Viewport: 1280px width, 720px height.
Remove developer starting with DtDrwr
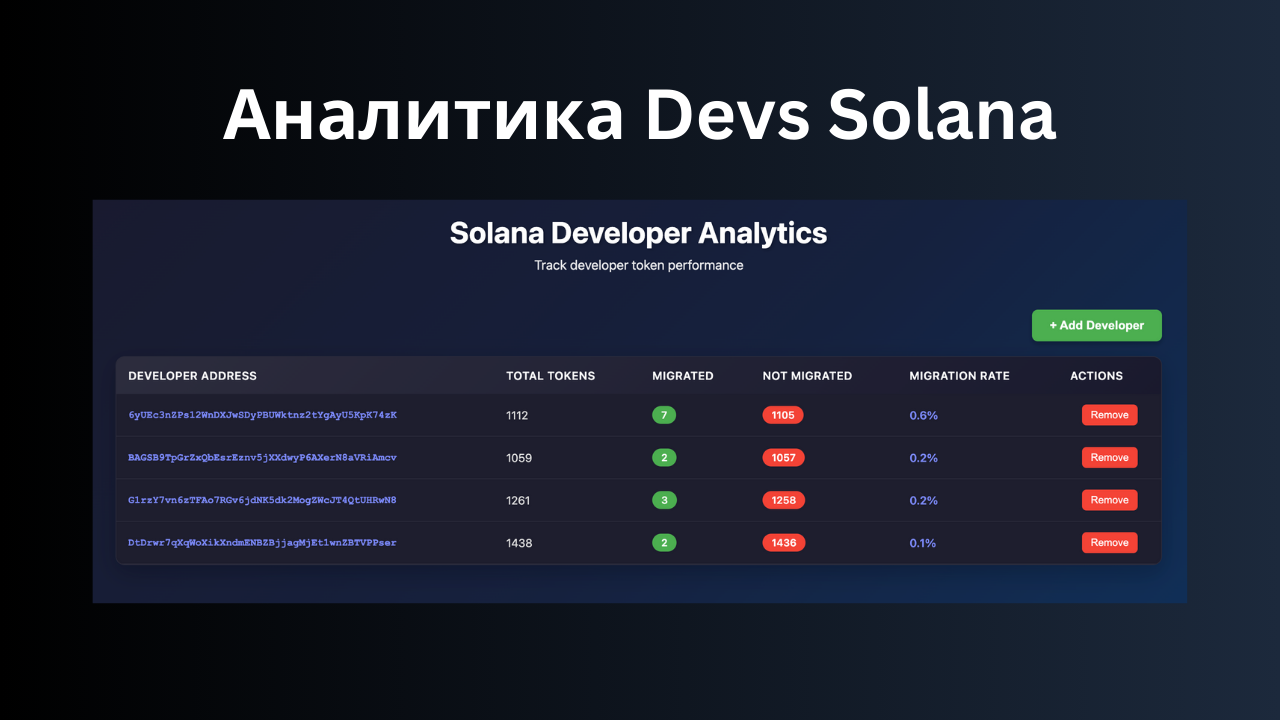(x=1109, y=542)
